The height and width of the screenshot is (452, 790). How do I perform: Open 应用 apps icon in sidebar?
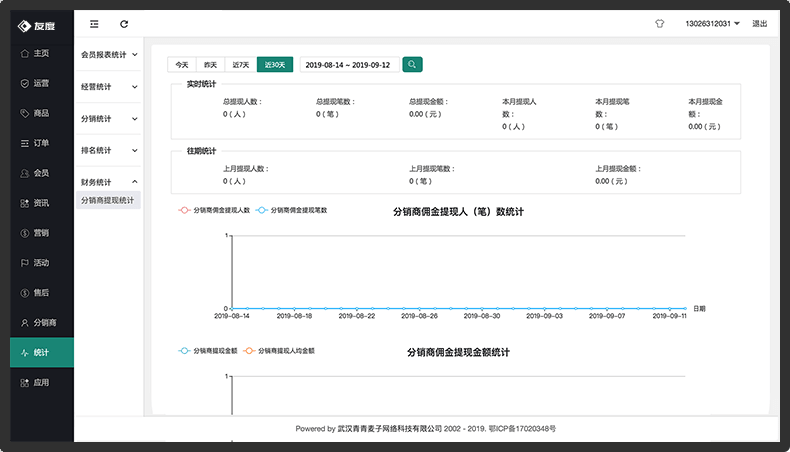25,383
